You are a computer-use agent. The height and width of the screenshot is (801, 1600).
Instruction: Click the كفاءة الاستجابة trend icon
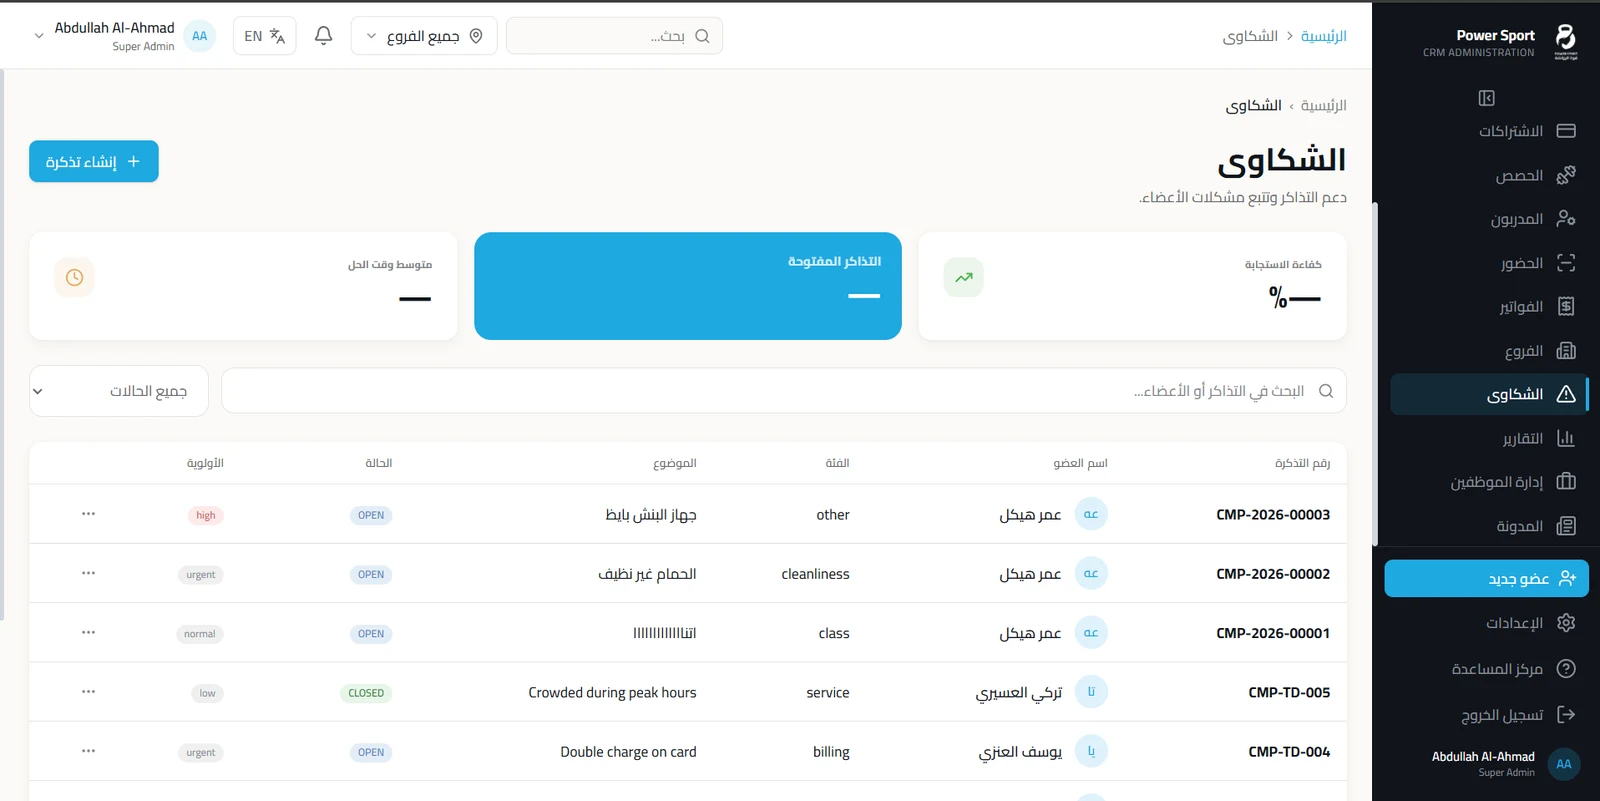pos(964,277)
